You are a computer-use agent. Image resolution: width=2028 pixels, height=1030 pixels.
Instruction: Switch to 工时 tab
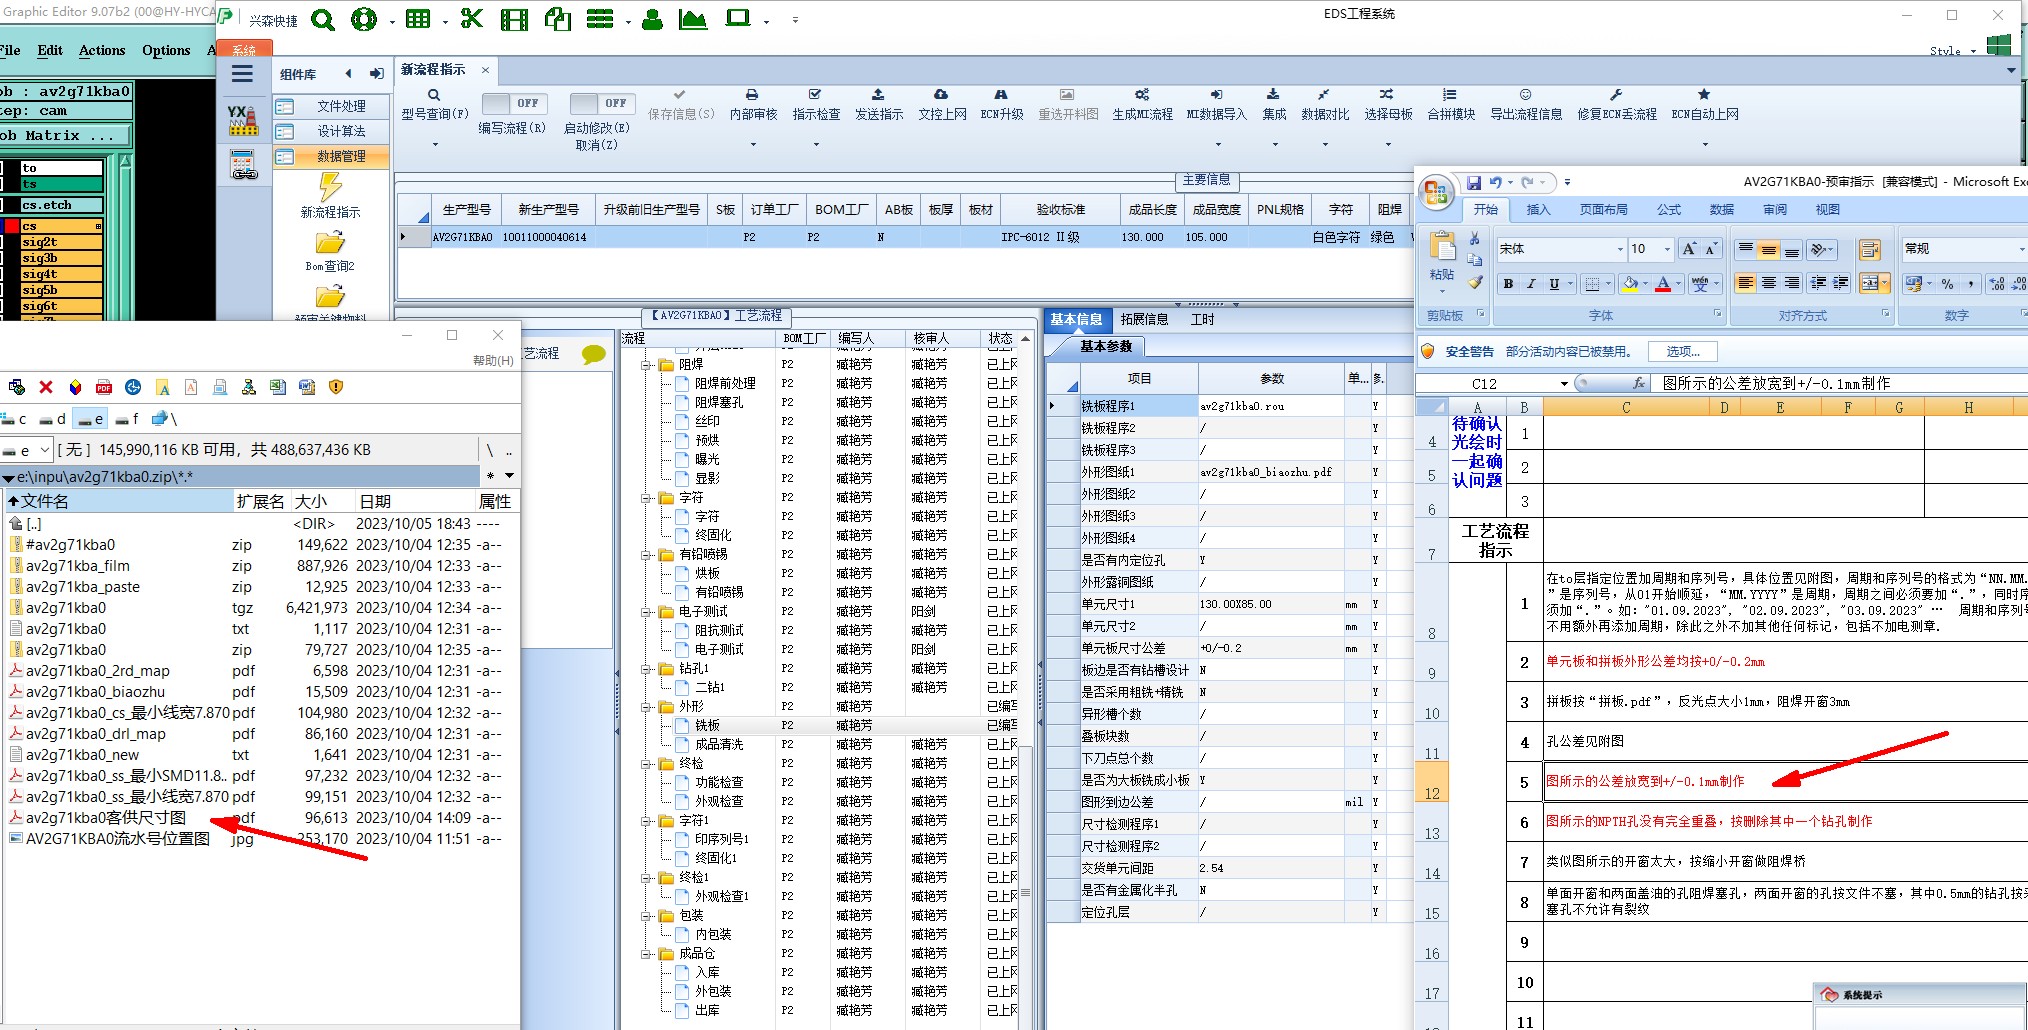1203,320
